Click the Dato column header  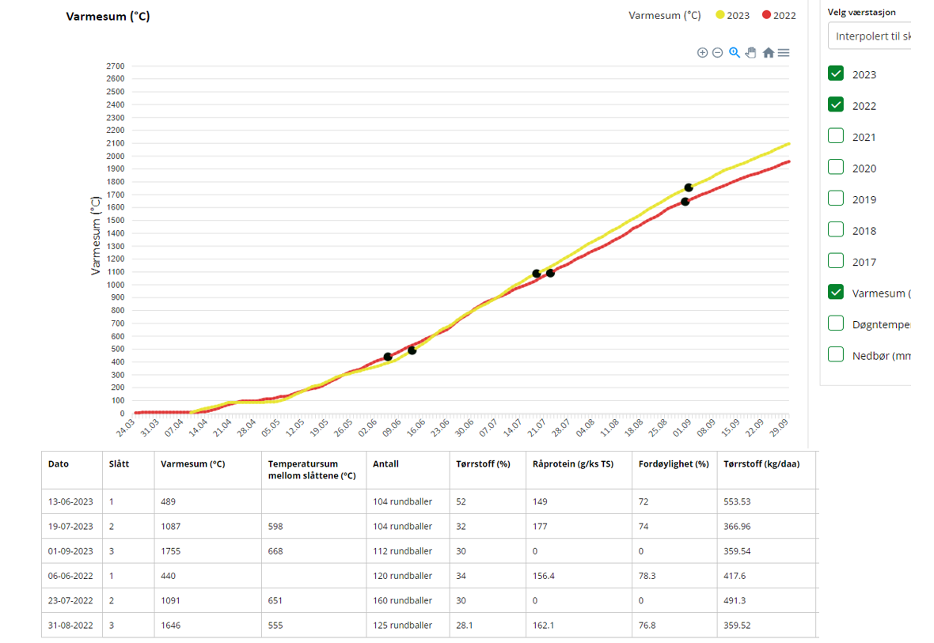pyautogui.click(x=59, y=464)
